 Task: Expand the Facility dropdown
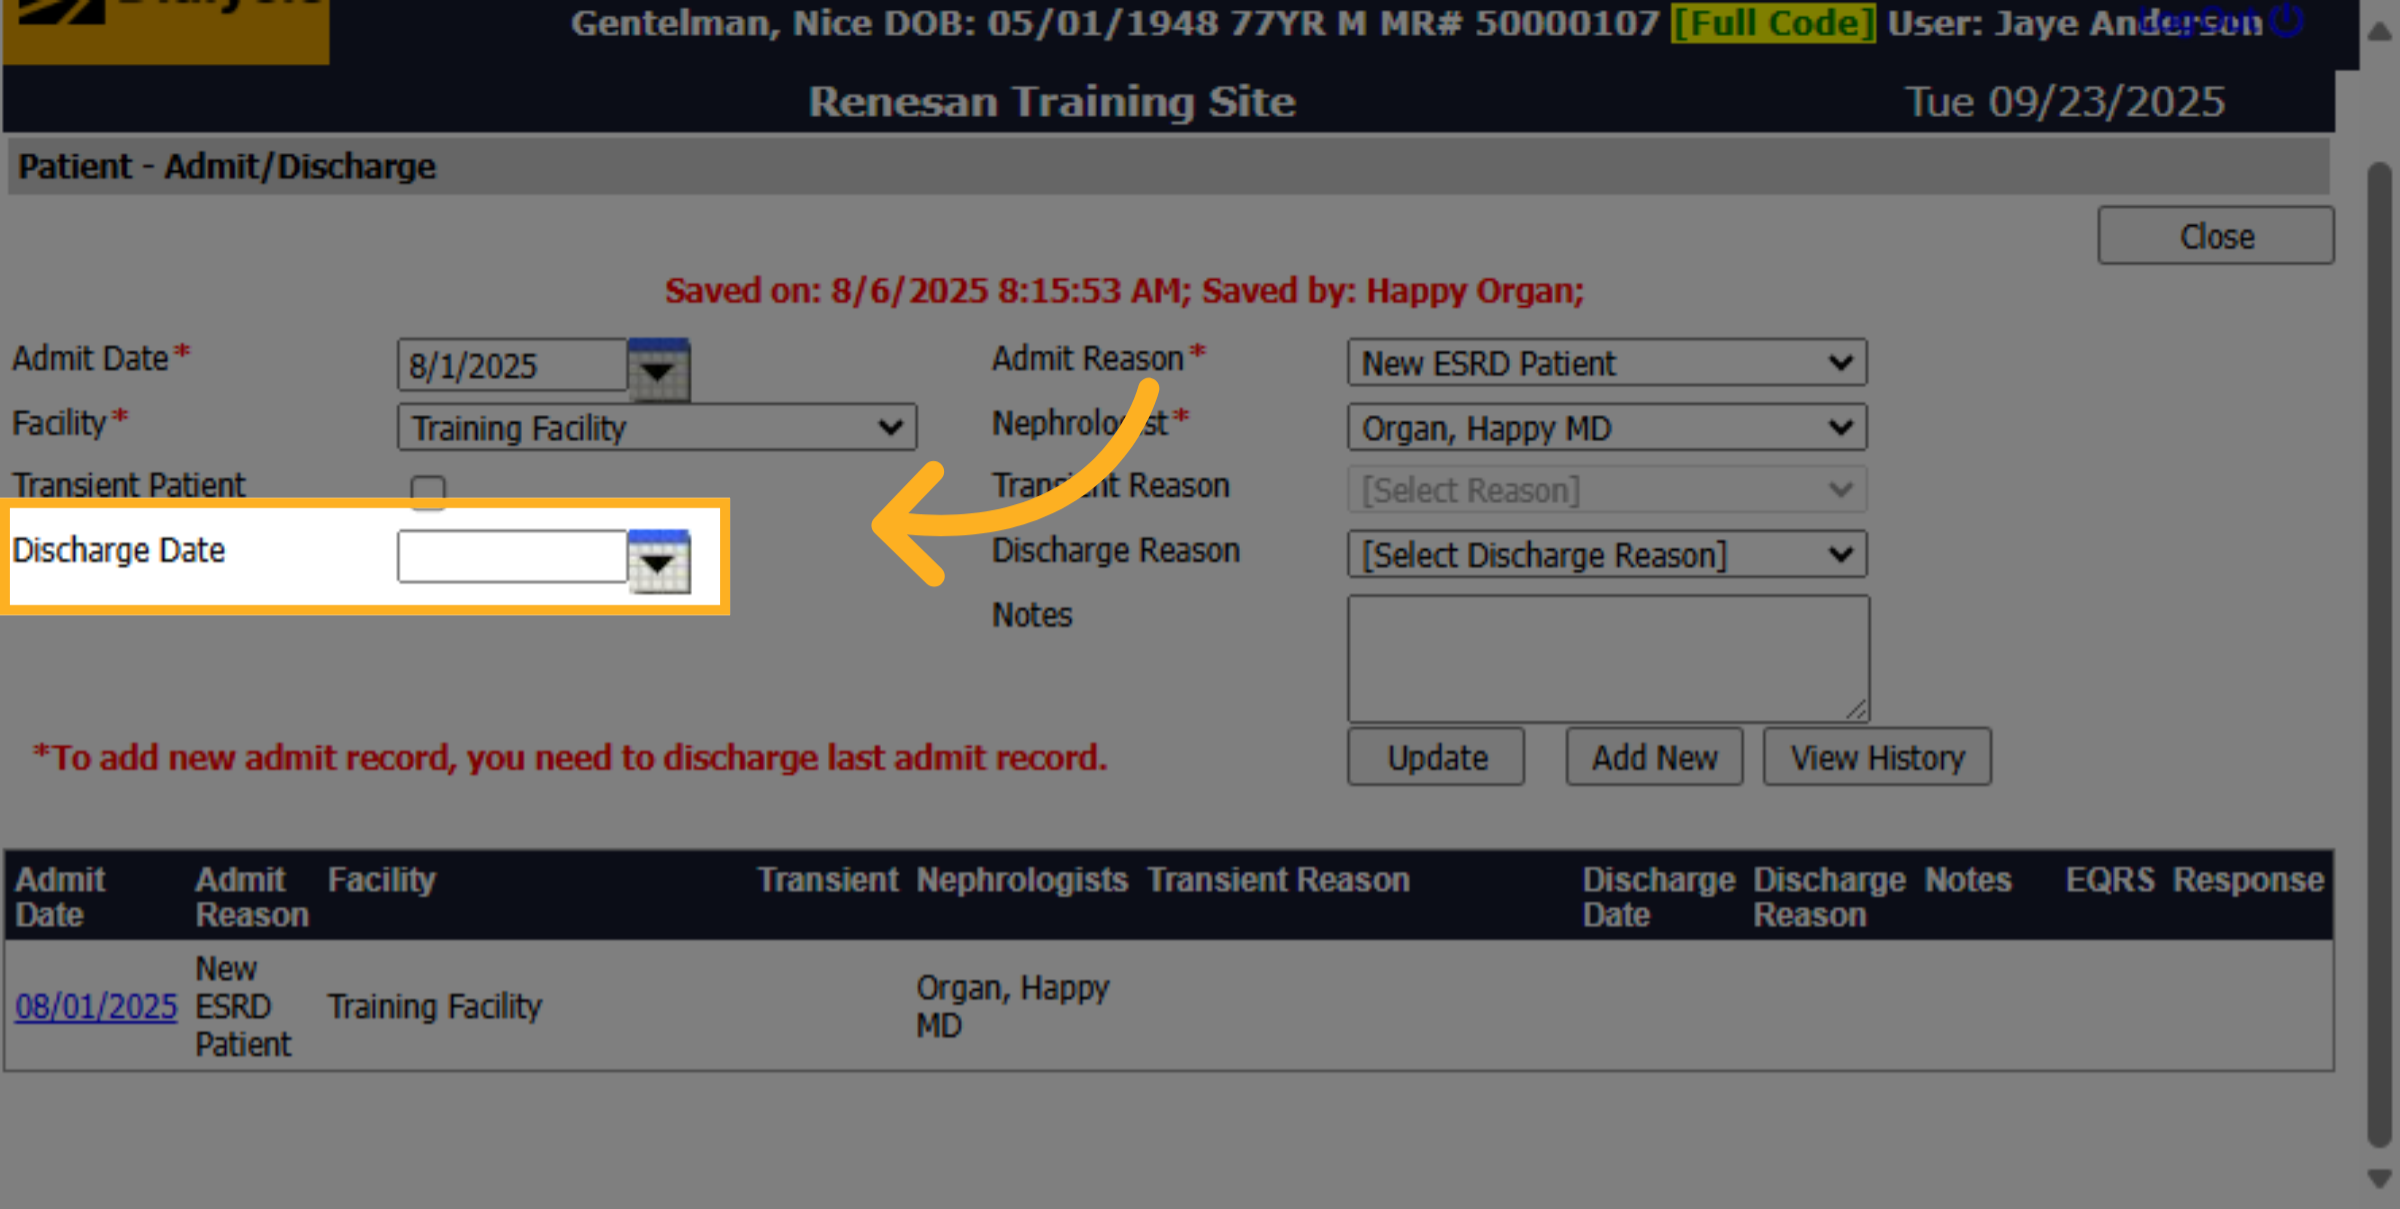coord(656,428)
